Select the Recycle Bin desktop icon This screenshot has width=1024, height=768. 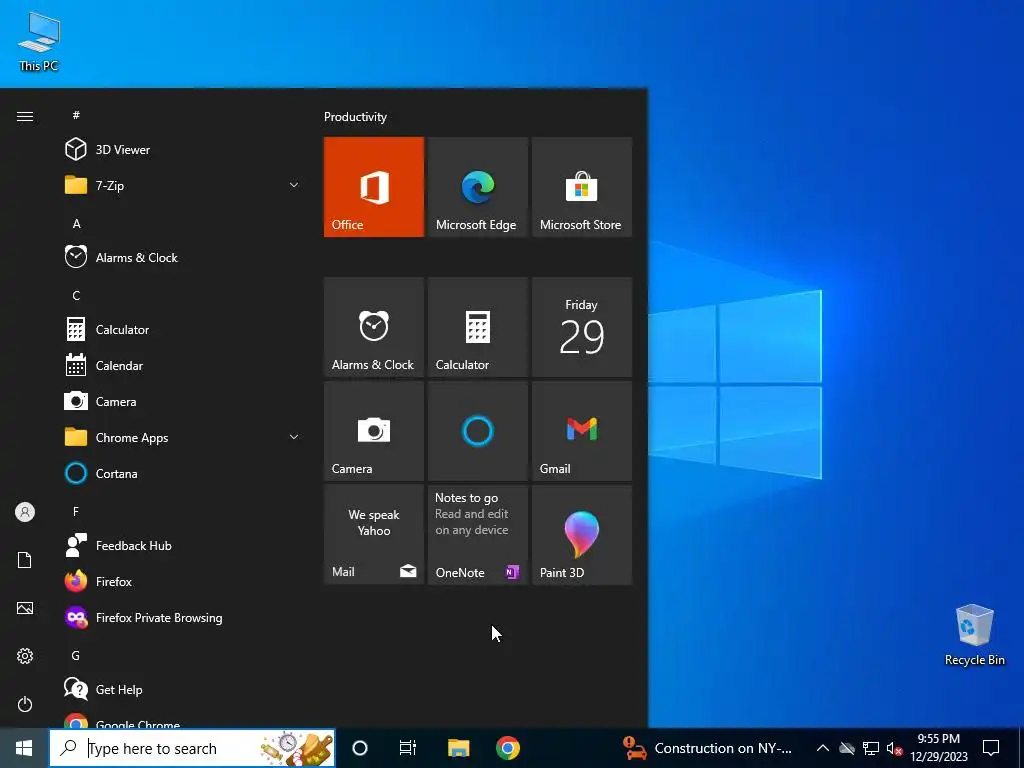coord(974,635)
